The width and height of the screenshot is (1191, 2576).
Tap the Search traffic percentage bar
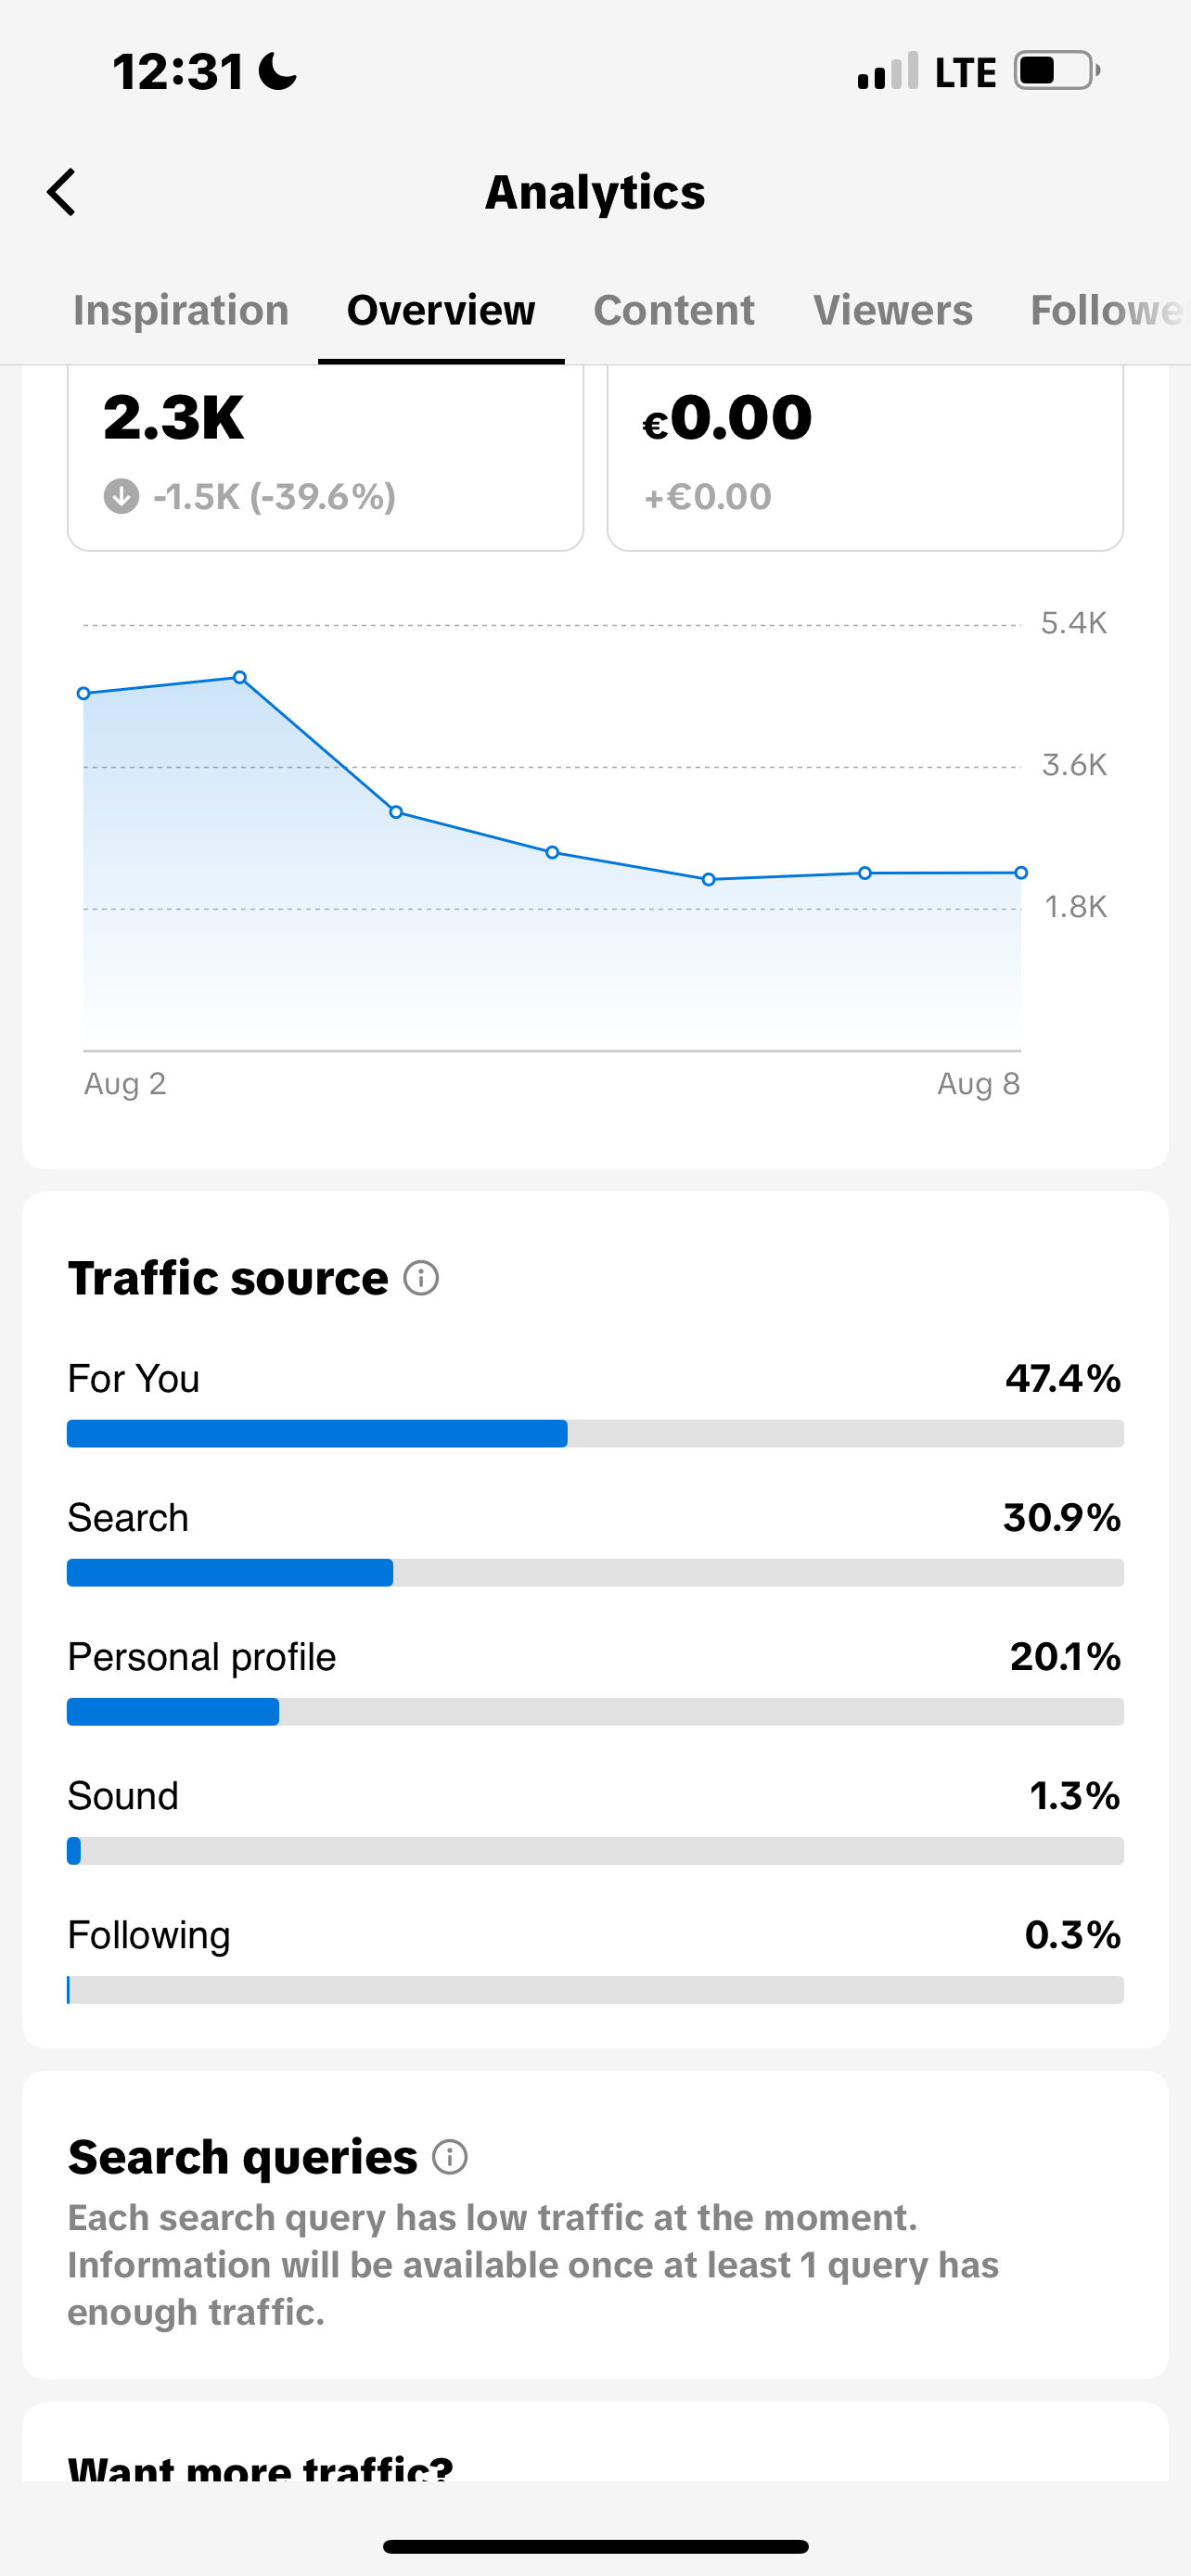(595, 1573)
